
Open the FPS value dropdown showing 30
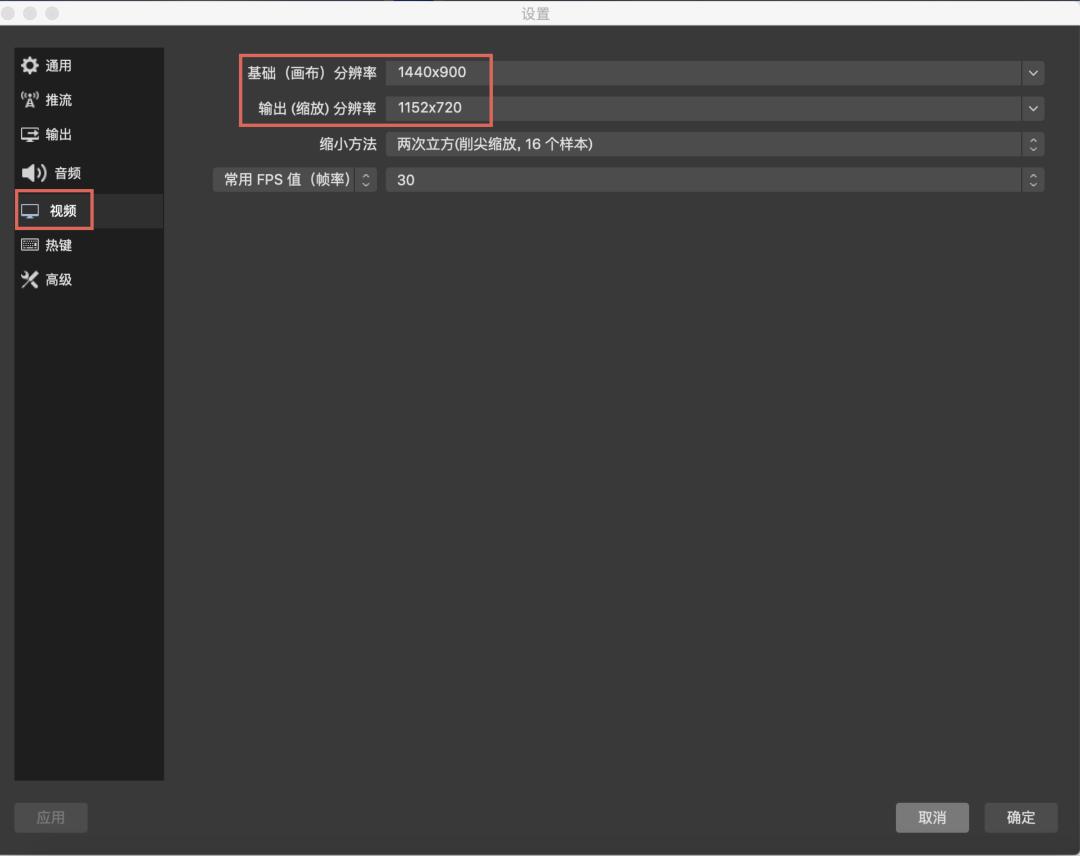point(700,180)
